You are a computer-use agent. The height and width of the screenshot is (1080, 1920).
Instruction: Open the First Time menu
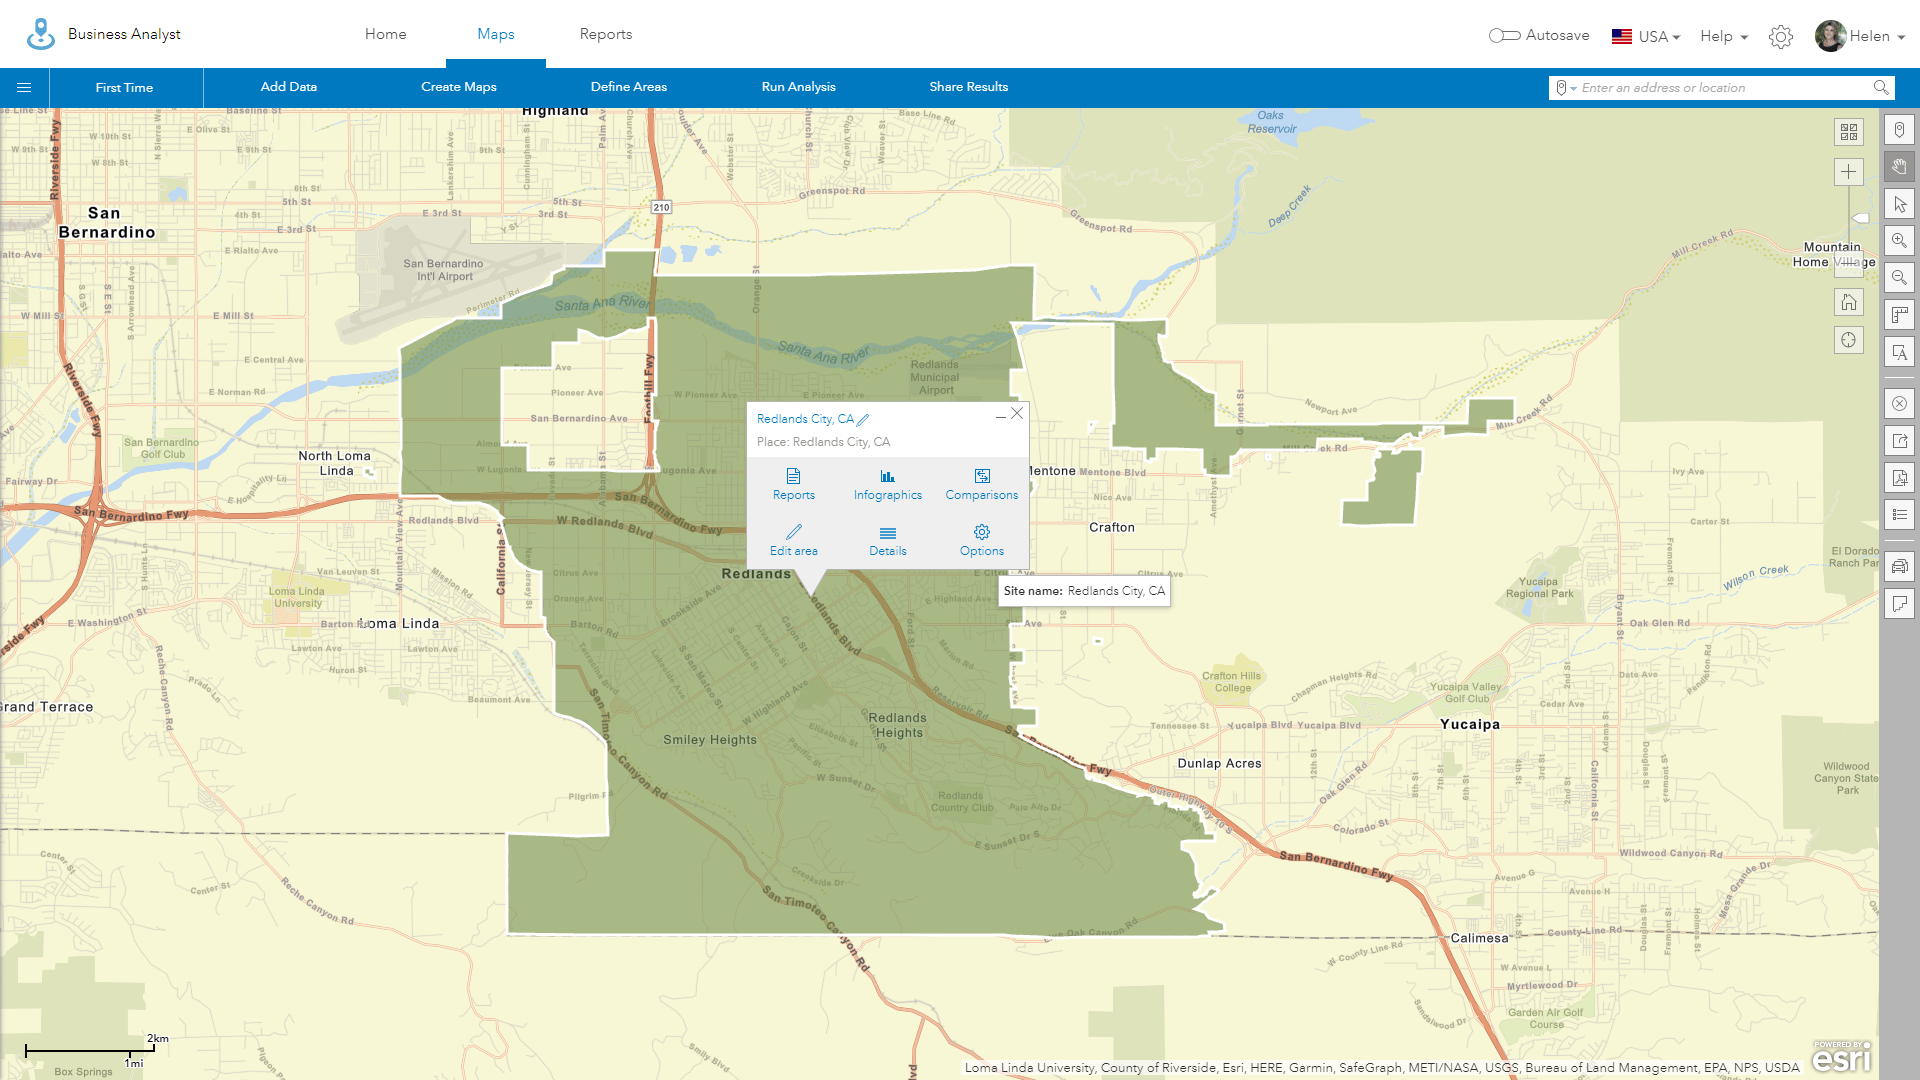[124, 88]
